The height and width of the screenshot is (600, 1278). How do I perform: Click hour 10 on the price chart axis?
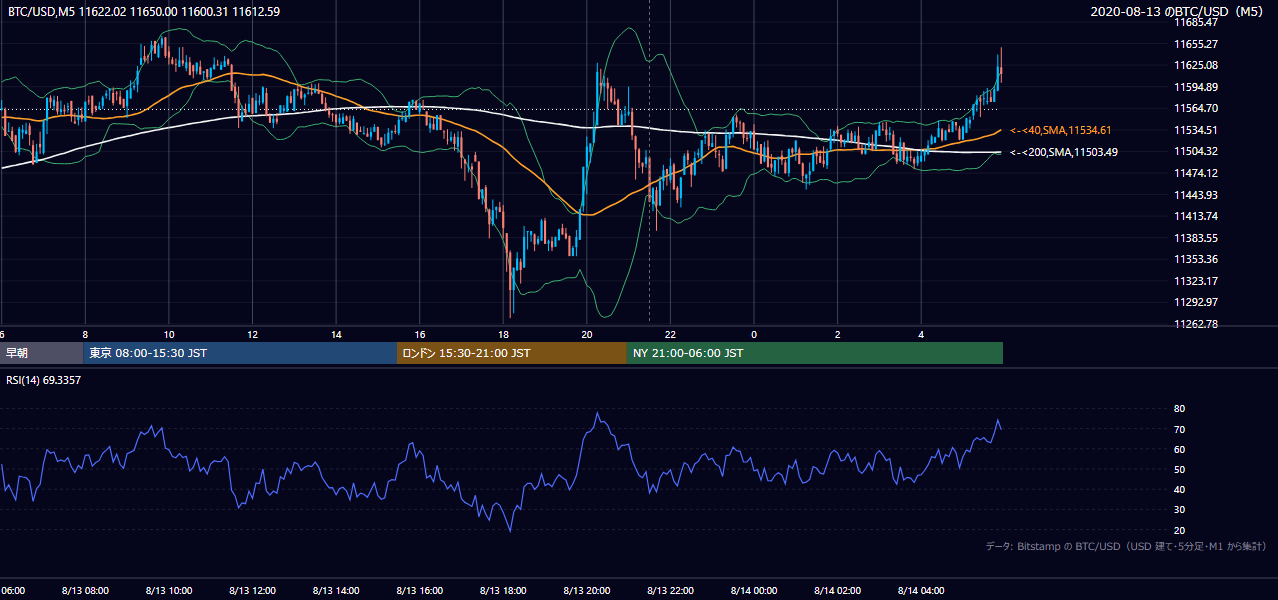click(x=169, y=334)
